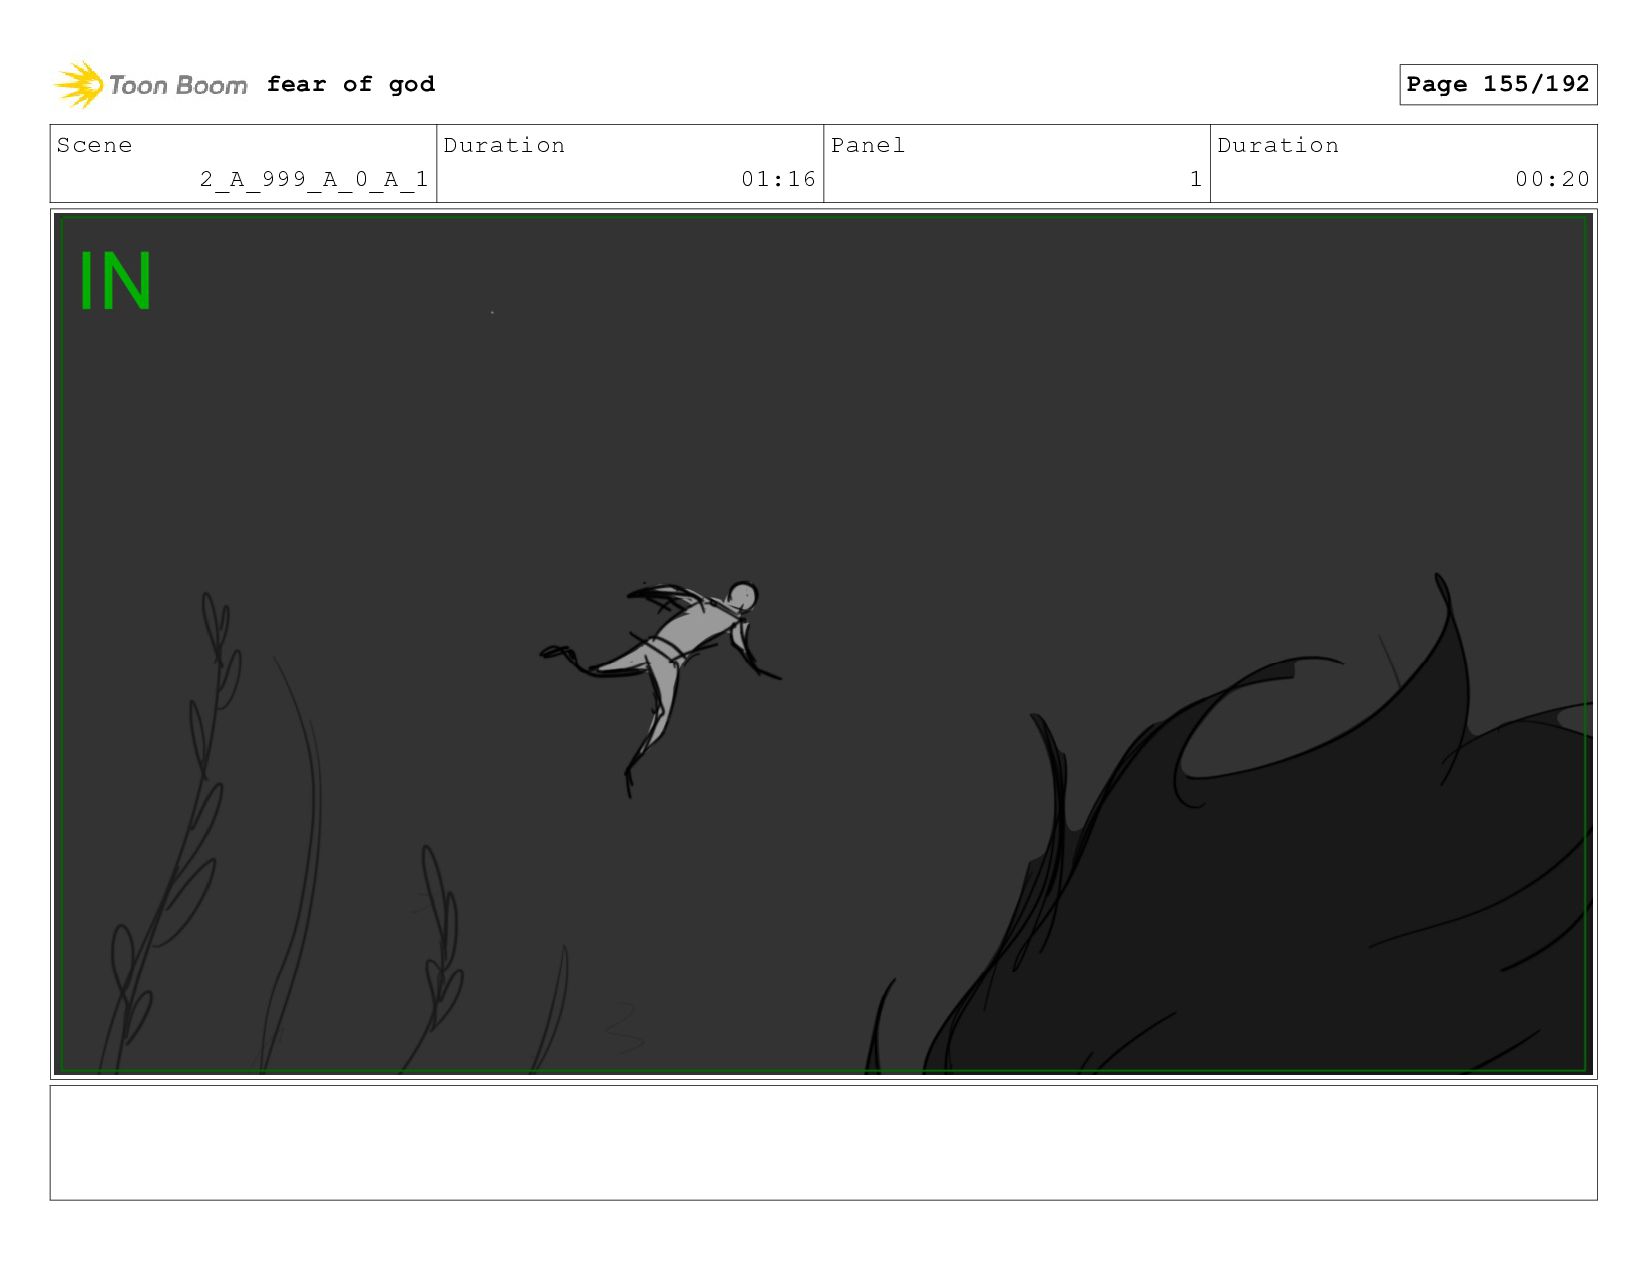The image size is (1650, 1275).
Task: Click the storyboard panel thumbnail with falling figure
Action: point(823,644)
